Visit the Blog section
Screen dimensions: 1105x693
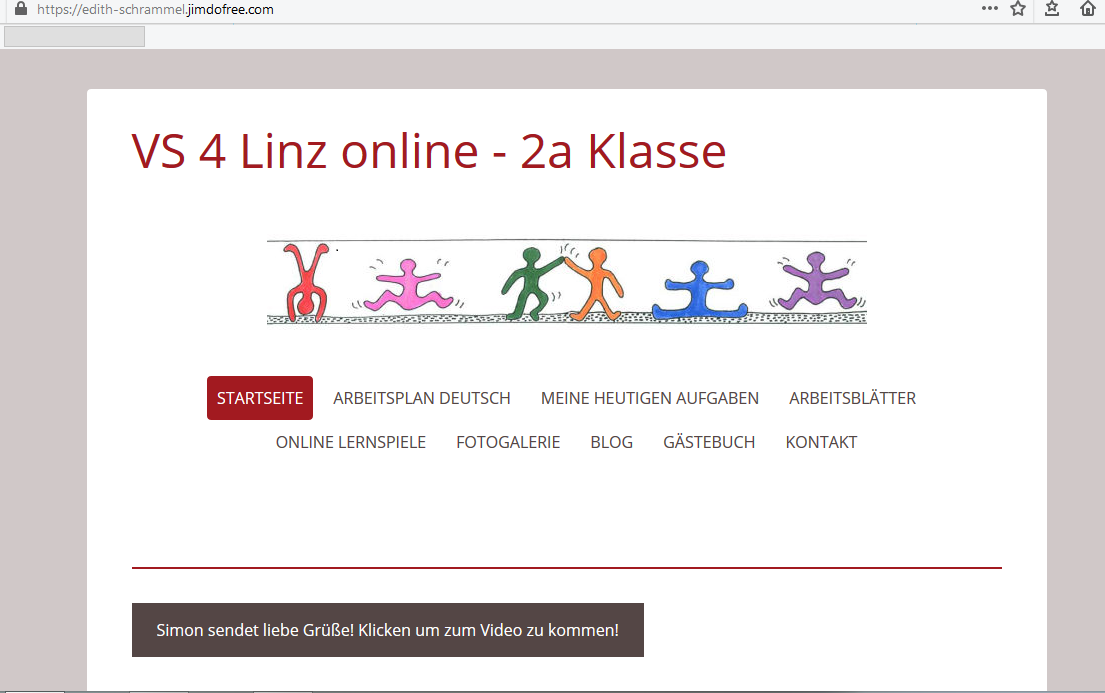pyautogui.click(x=612, y=442)
